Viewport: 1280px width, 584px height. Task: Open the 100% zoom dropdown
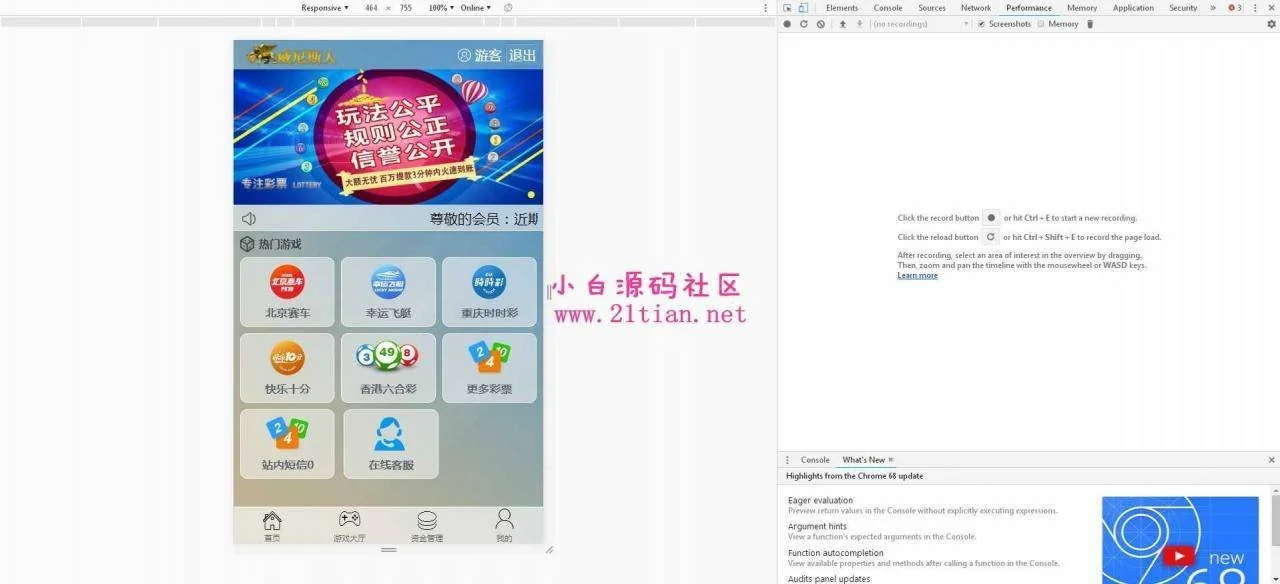440,8
